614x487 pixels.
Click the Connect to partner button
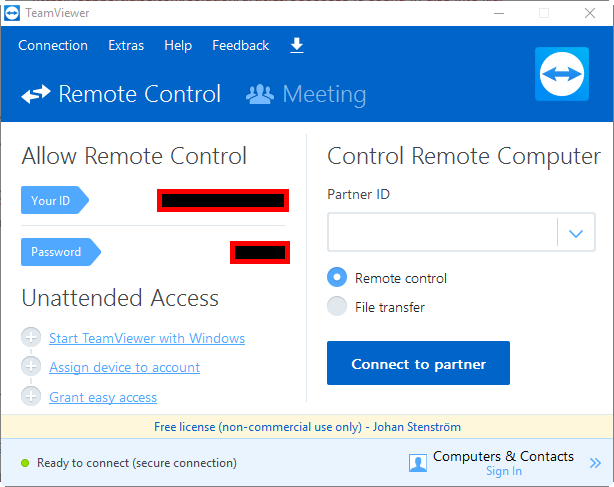(x=418, y=363)
